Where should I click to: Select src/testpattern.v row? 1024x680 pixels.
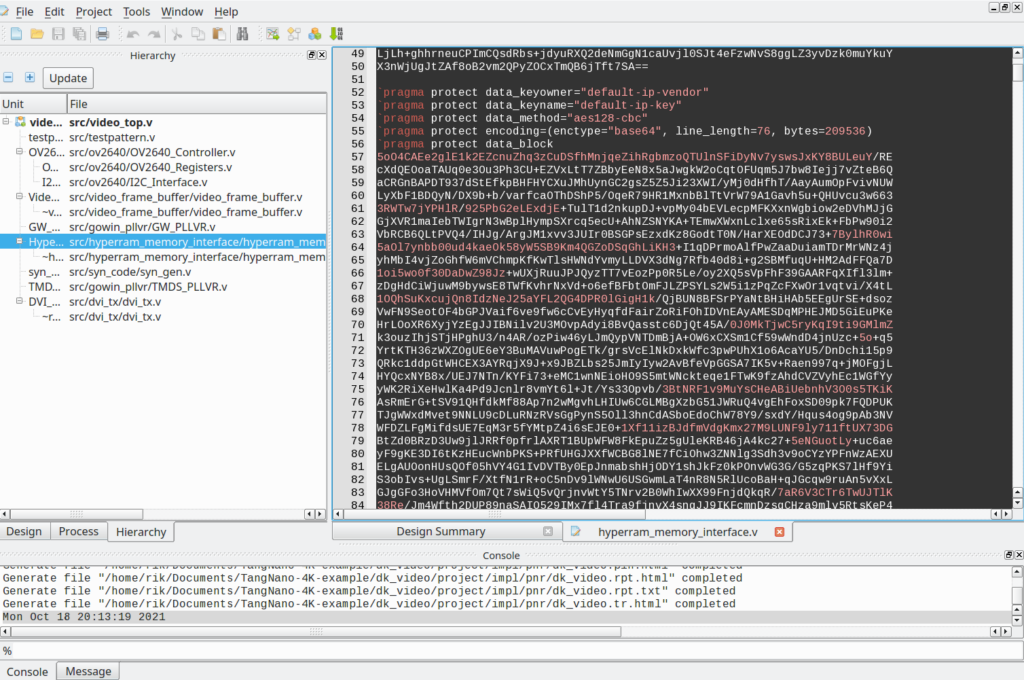163,137
